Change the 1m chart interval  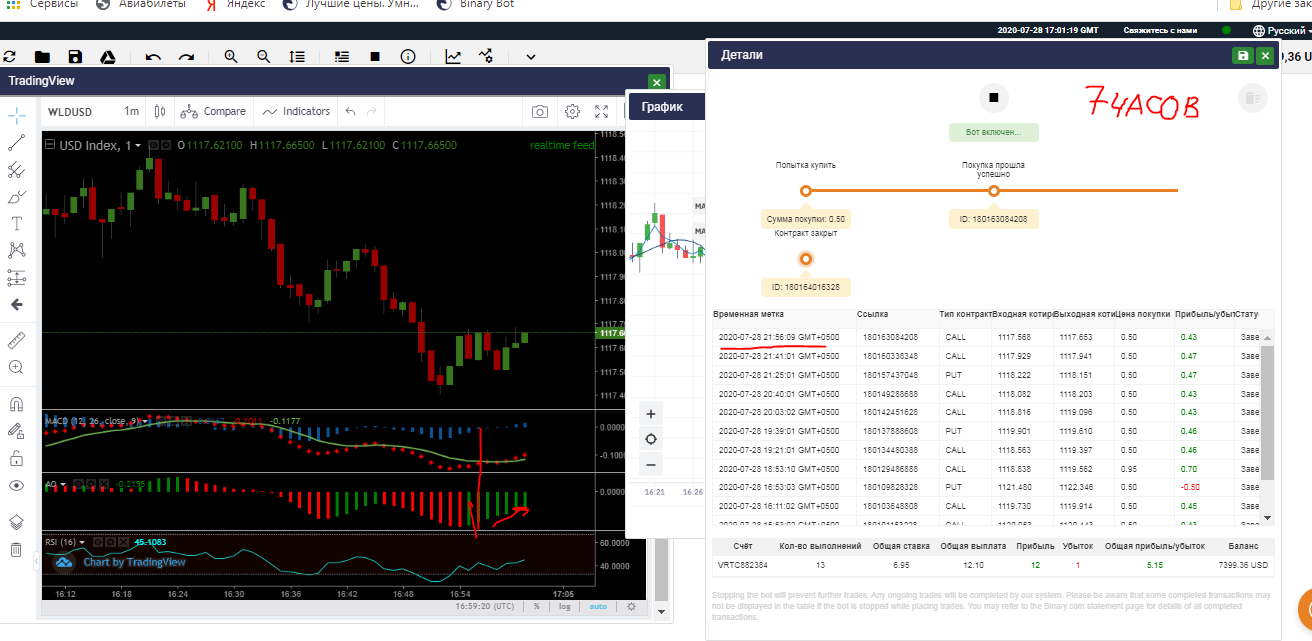pyautogui.click(x=131, y=112)
